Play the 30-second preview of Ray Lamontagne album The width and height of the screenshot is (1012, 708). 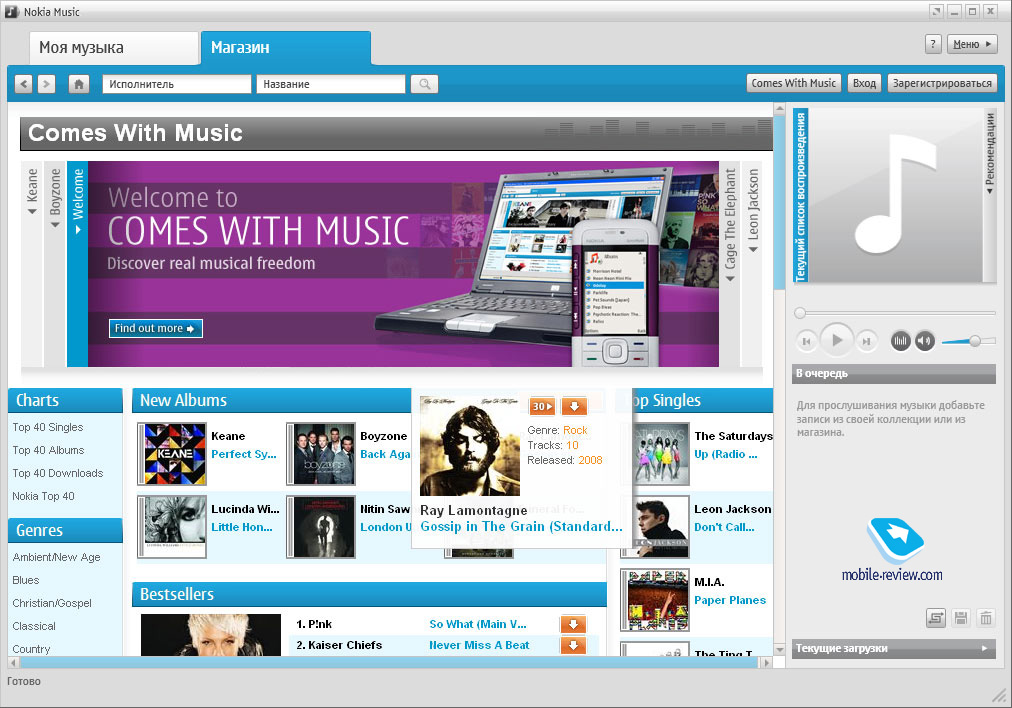pos(542,406)
